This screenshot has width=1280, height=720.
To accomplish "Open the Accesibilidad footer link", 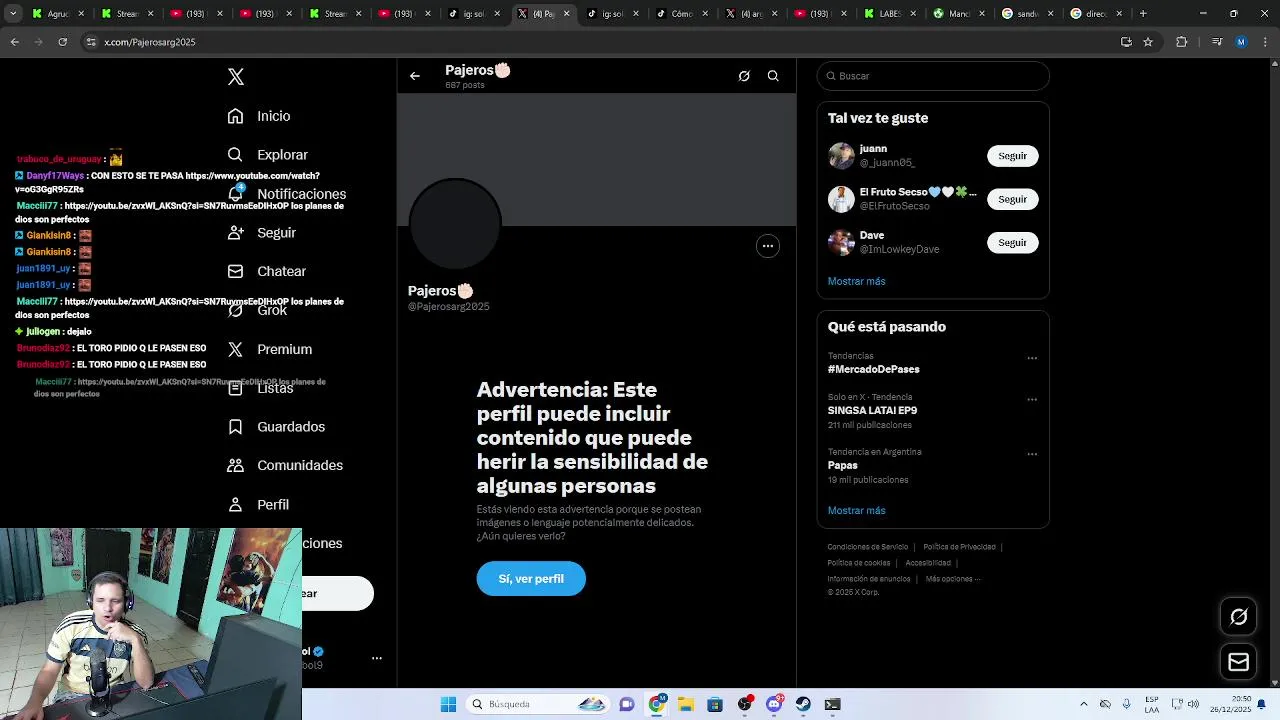I will (928, 563).
